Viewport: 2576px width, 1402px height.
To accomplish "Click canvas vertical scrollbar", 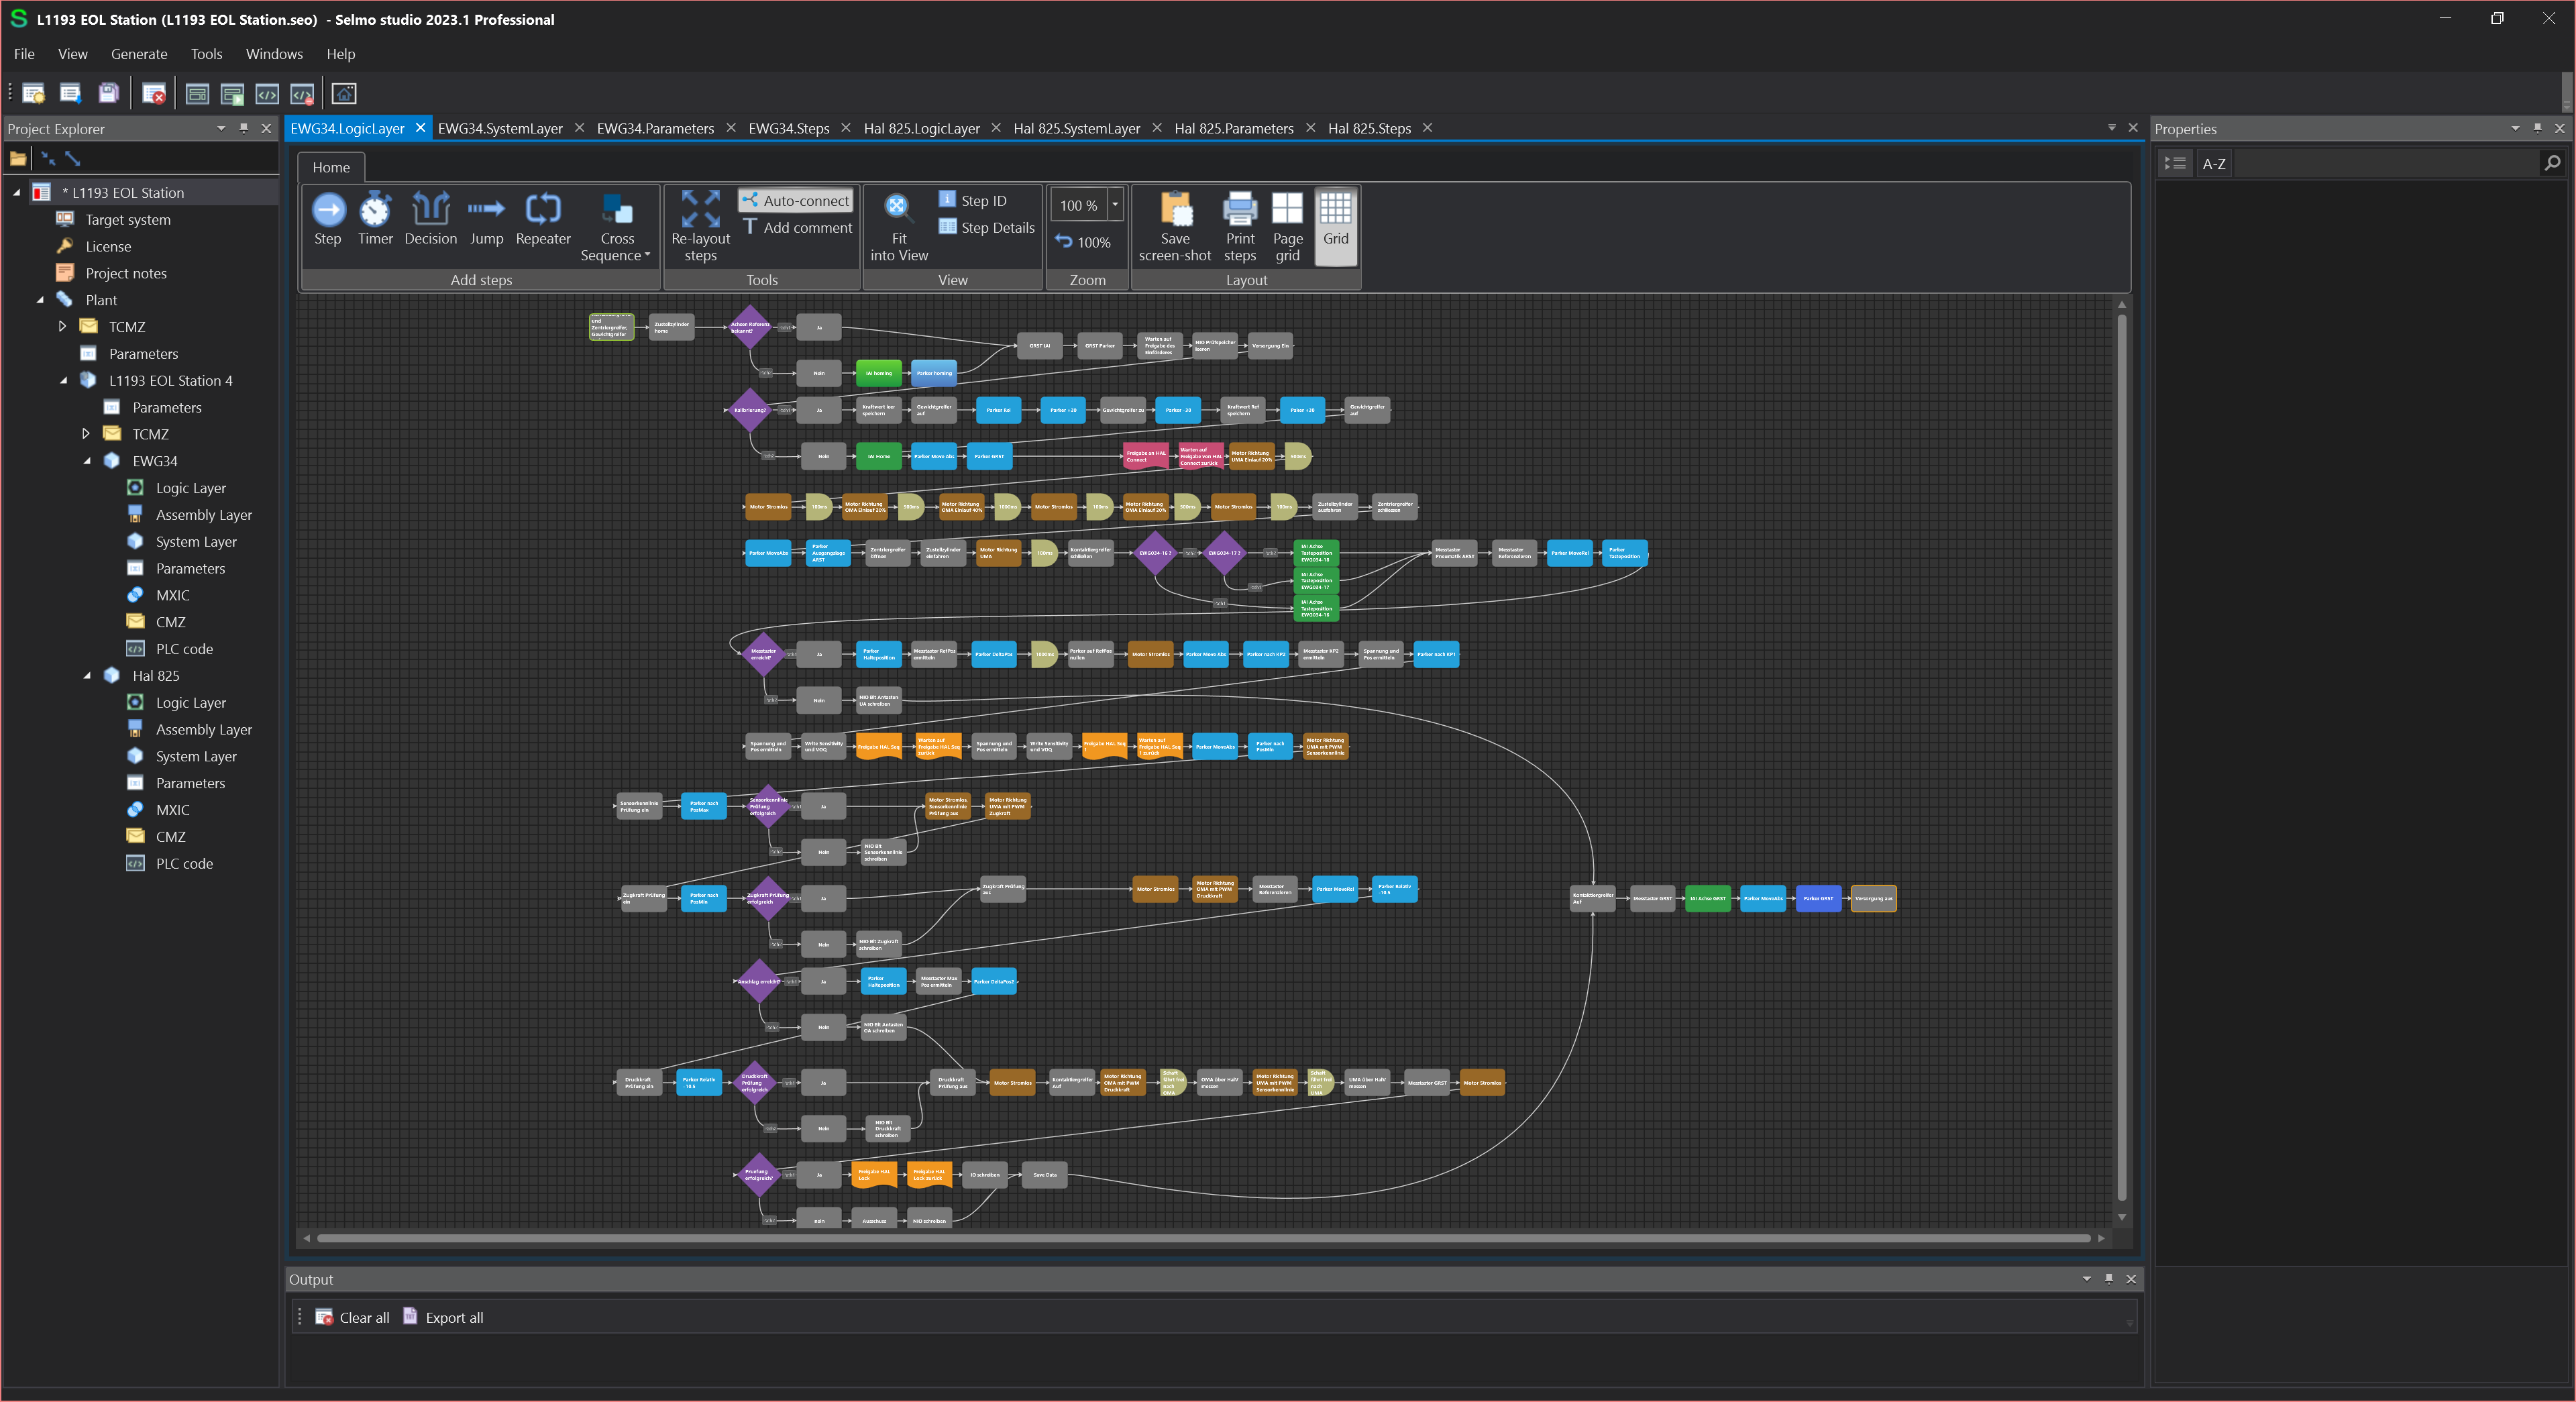I will [2121, 758].
